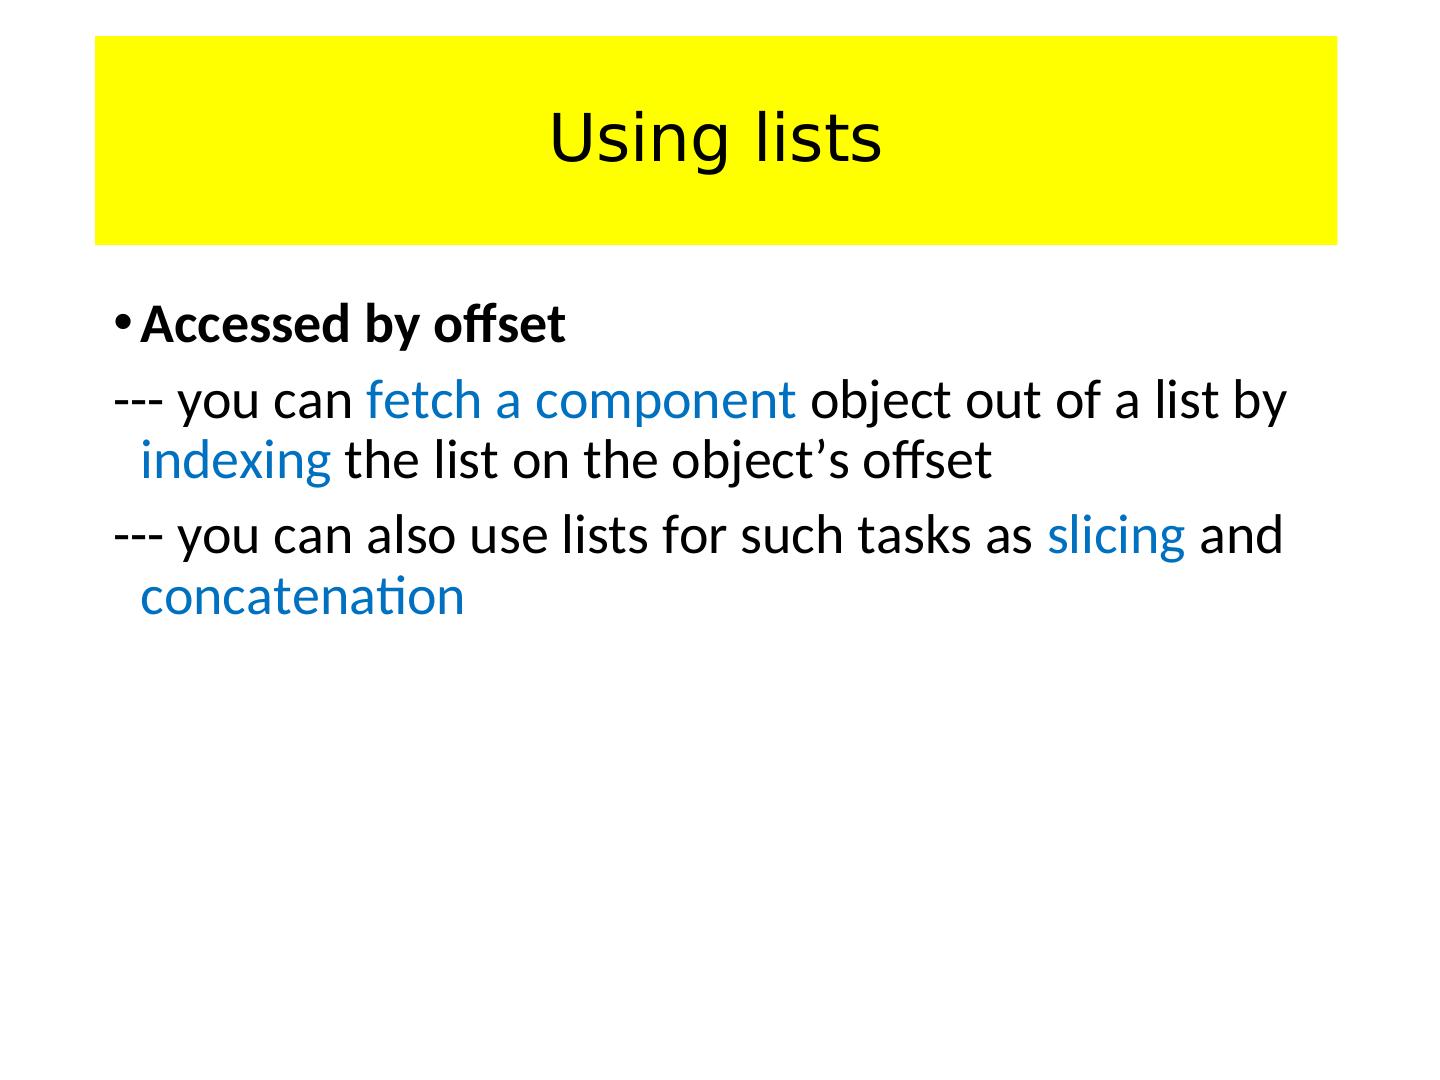Click the blue word "indexing"
Screen dimensions: 1440x1080
point(236,461)
